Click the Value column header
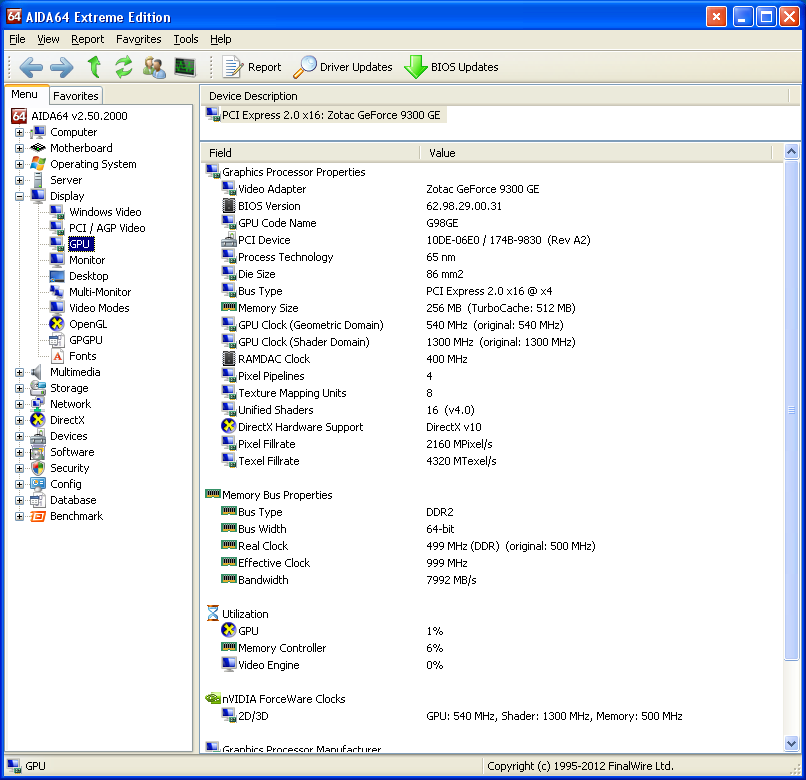This screenshot has width=806, height=780. 596,153
